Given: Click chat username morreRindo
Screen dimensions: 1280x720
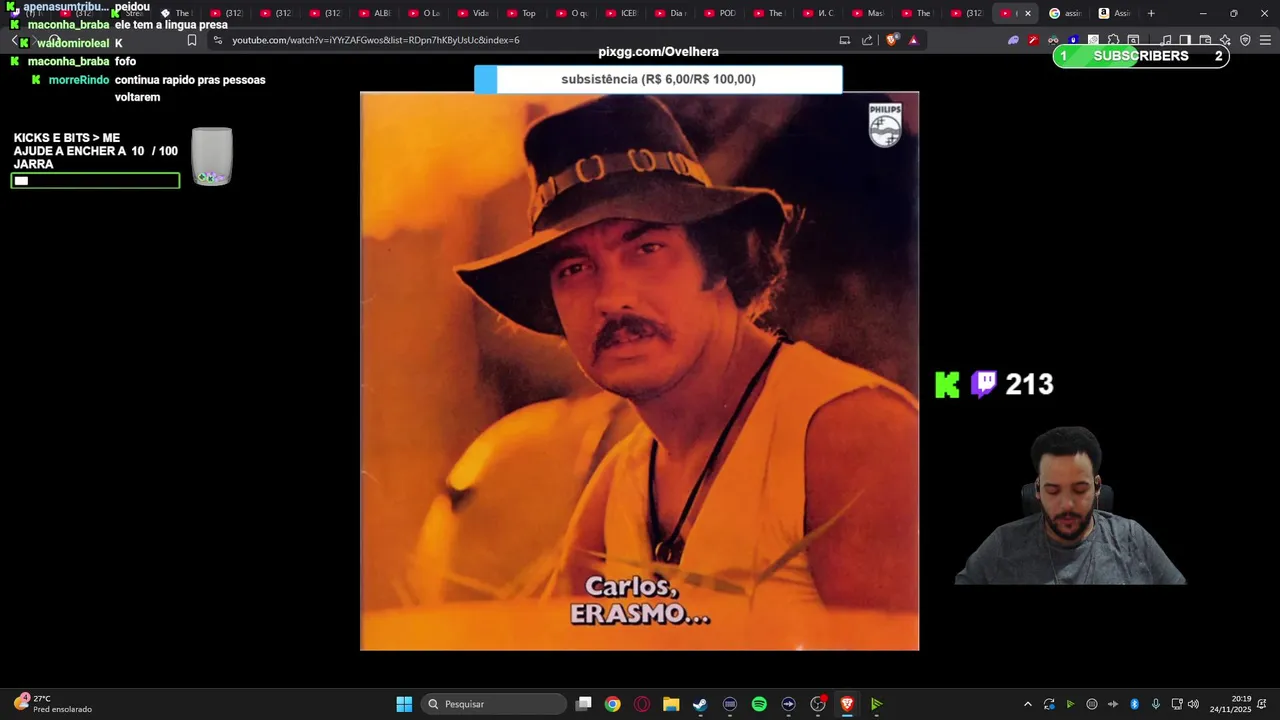Looking at the screenshot, I should [x=79, y=80].
